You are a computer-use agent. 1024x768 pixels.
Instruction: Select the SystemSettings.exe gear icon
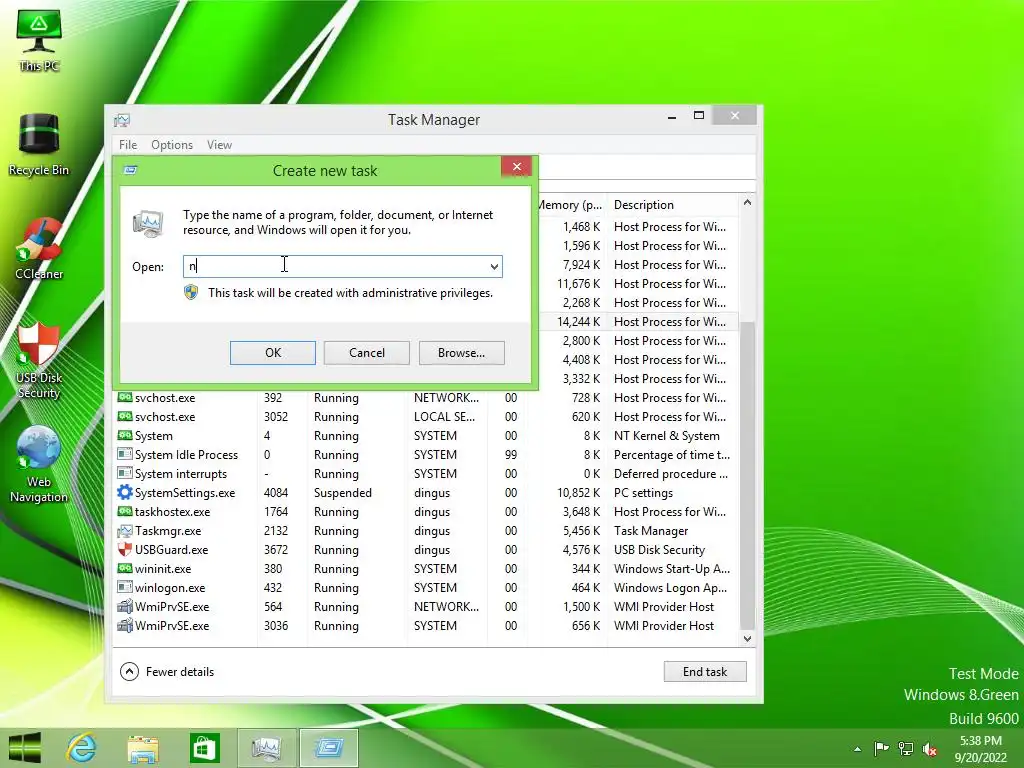tap(124, 492)
